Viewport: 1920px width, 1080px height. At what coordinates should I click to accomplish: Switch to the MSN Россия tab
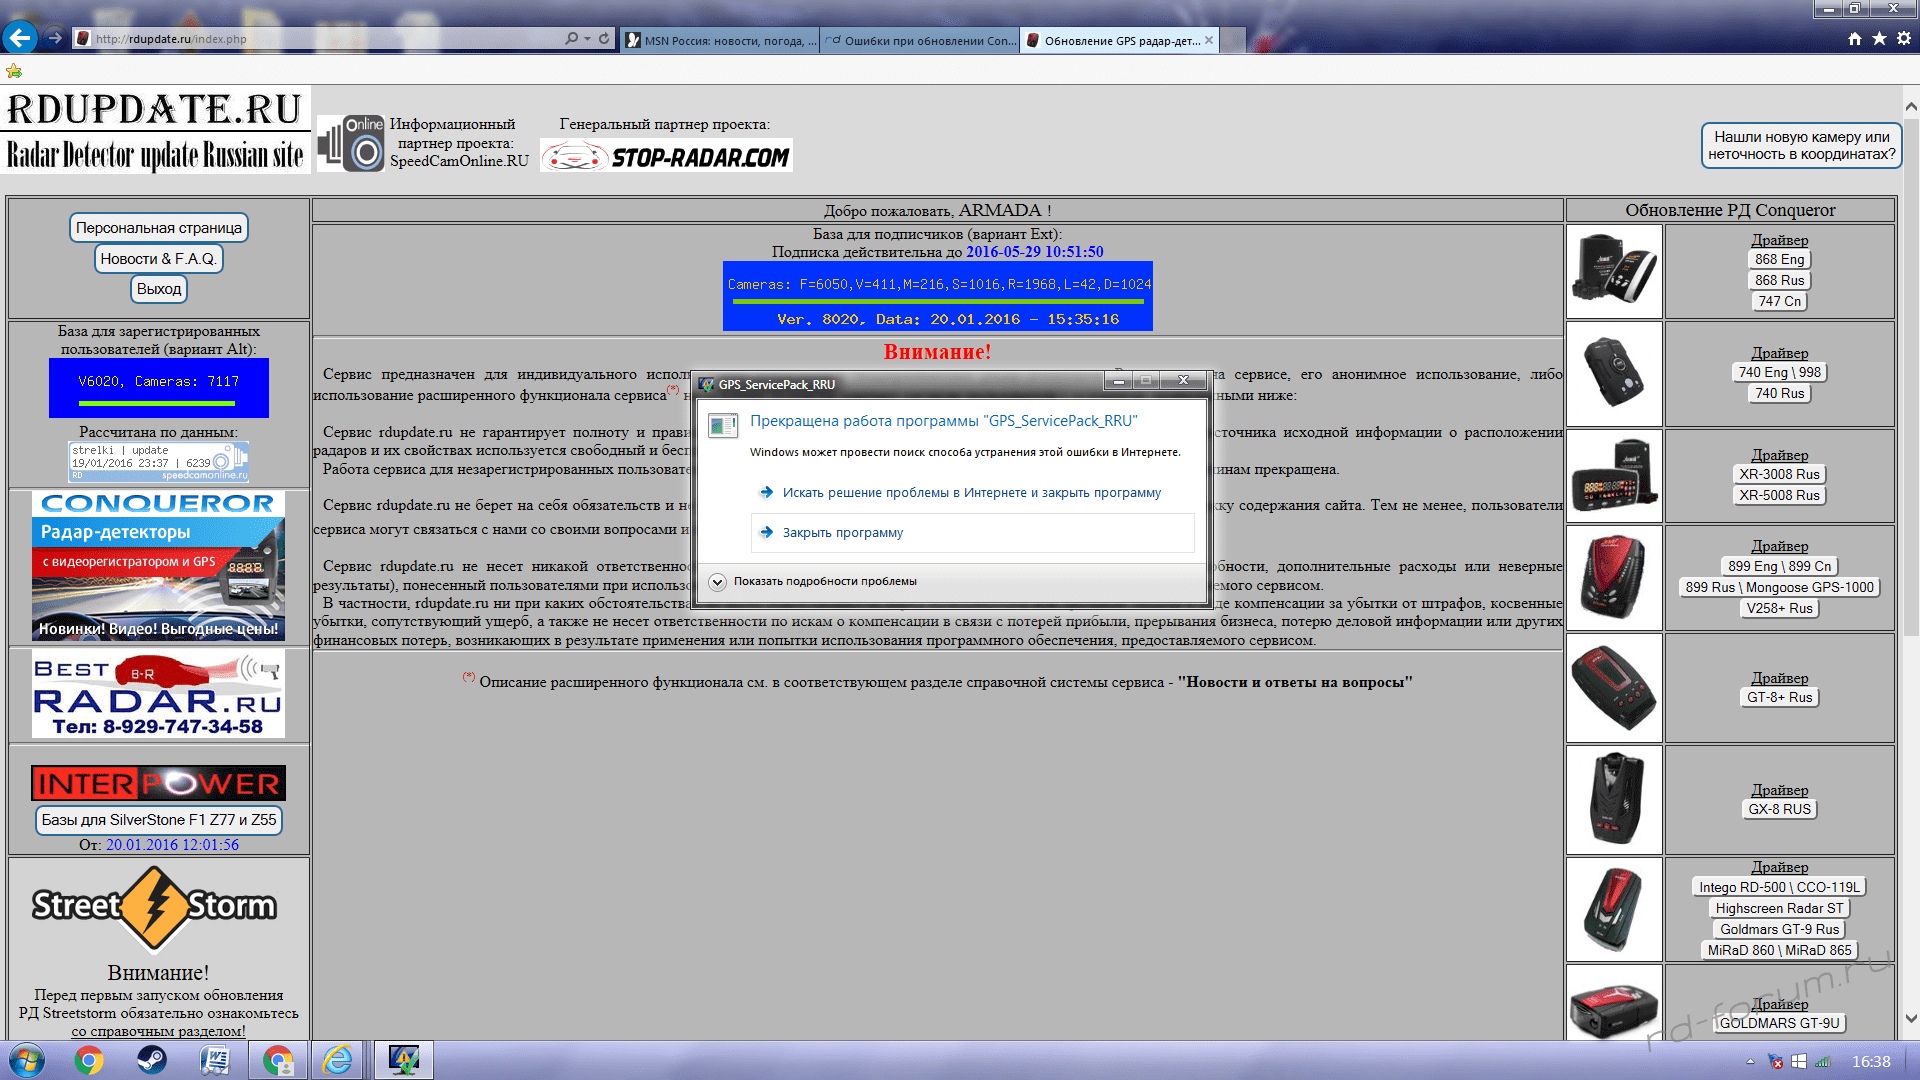720,40
